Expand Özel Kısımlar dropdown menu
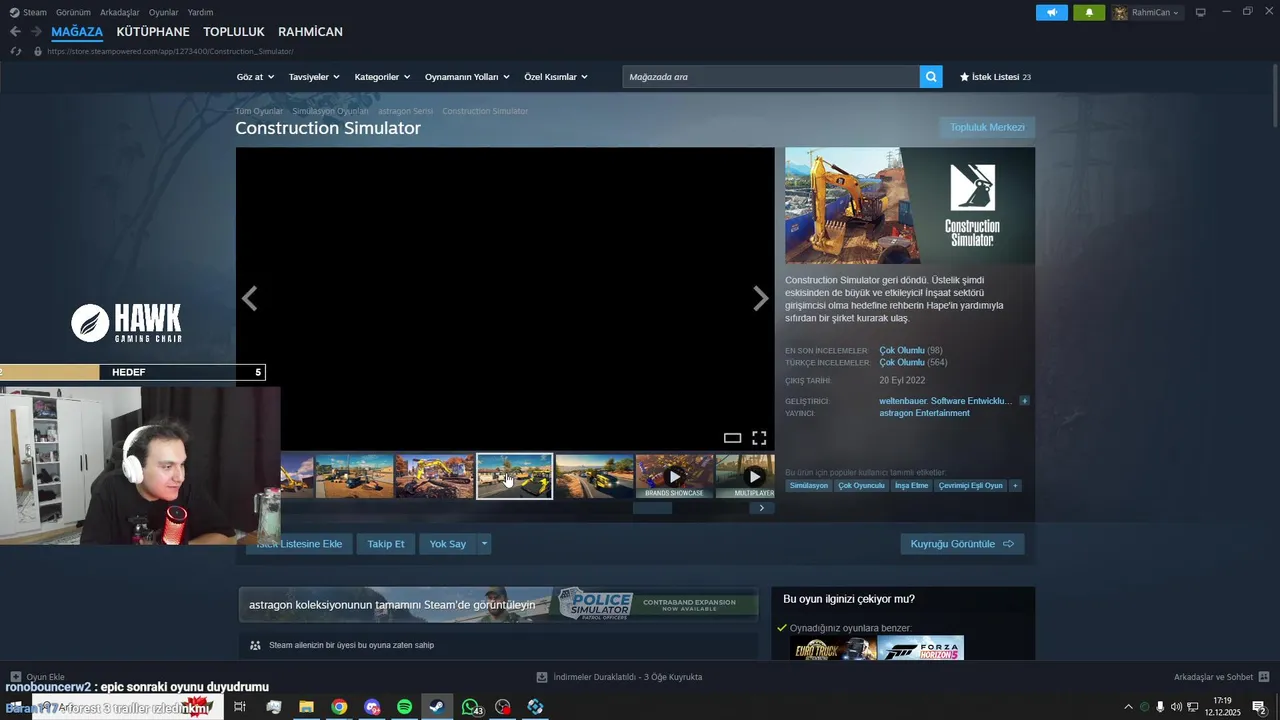This screenshot has height=720, width=1280. pos(556,77)
